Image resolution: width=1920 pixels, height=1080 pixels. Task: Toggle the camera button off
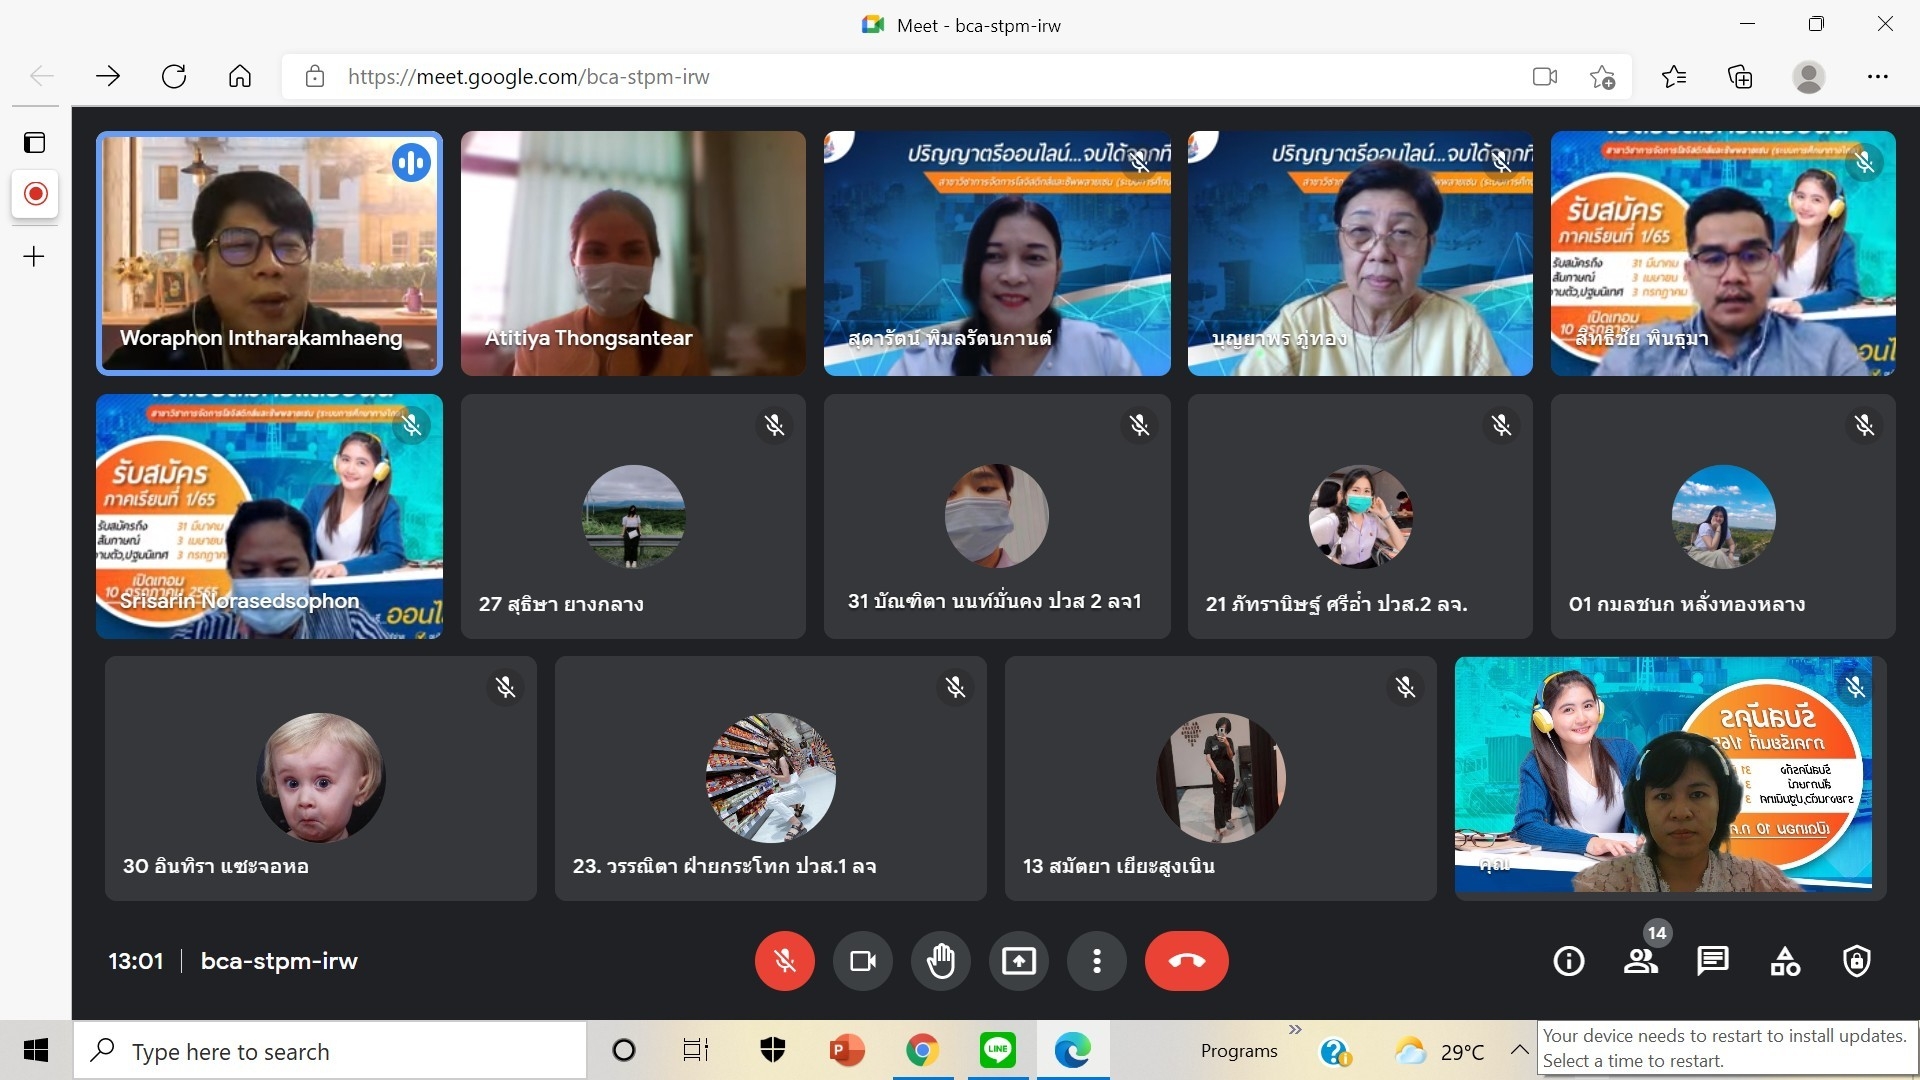click(x=862, y=961)
